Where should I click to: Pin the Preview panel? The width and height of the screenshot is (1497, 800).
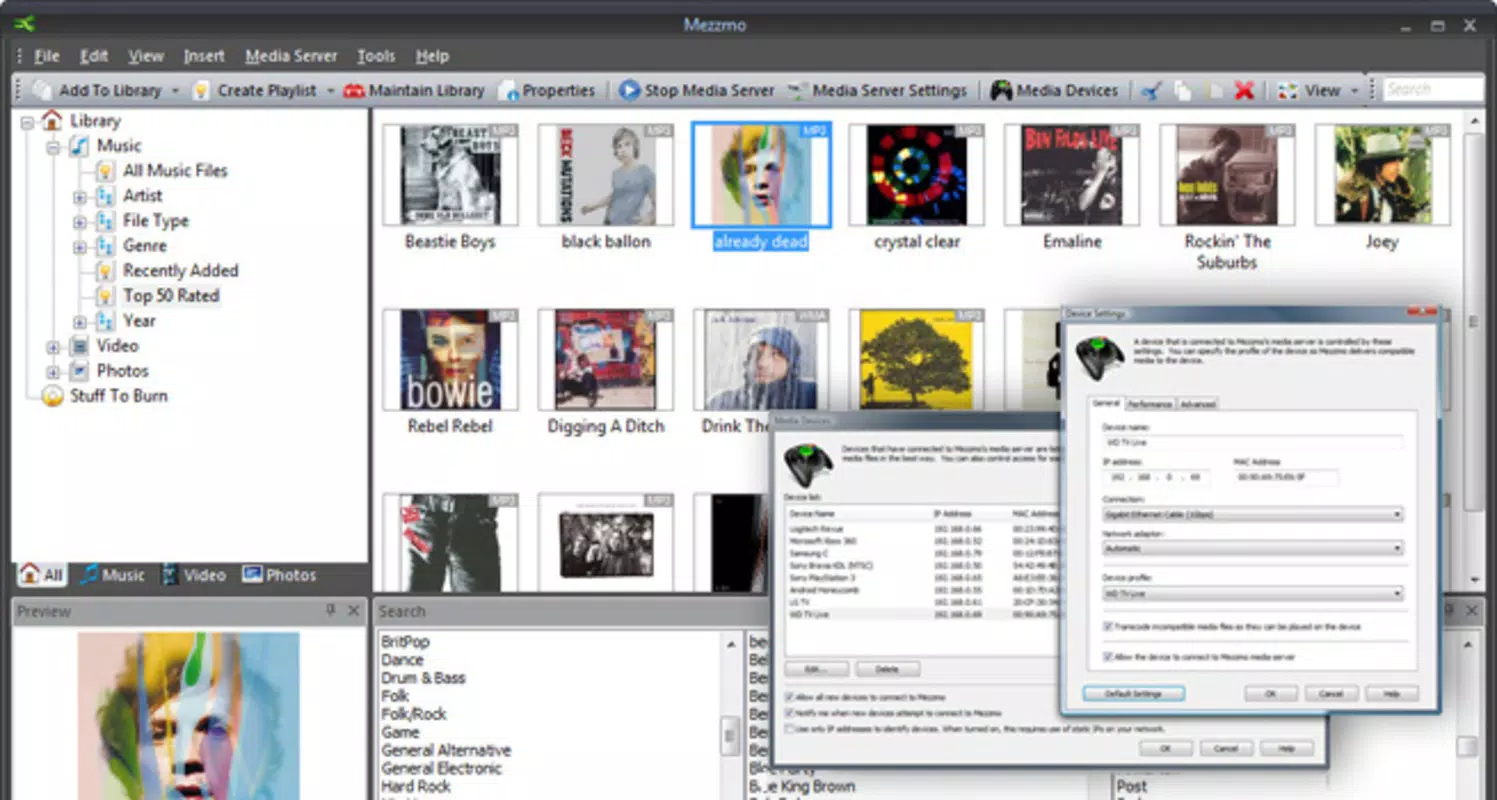click(x=331, y=610)
